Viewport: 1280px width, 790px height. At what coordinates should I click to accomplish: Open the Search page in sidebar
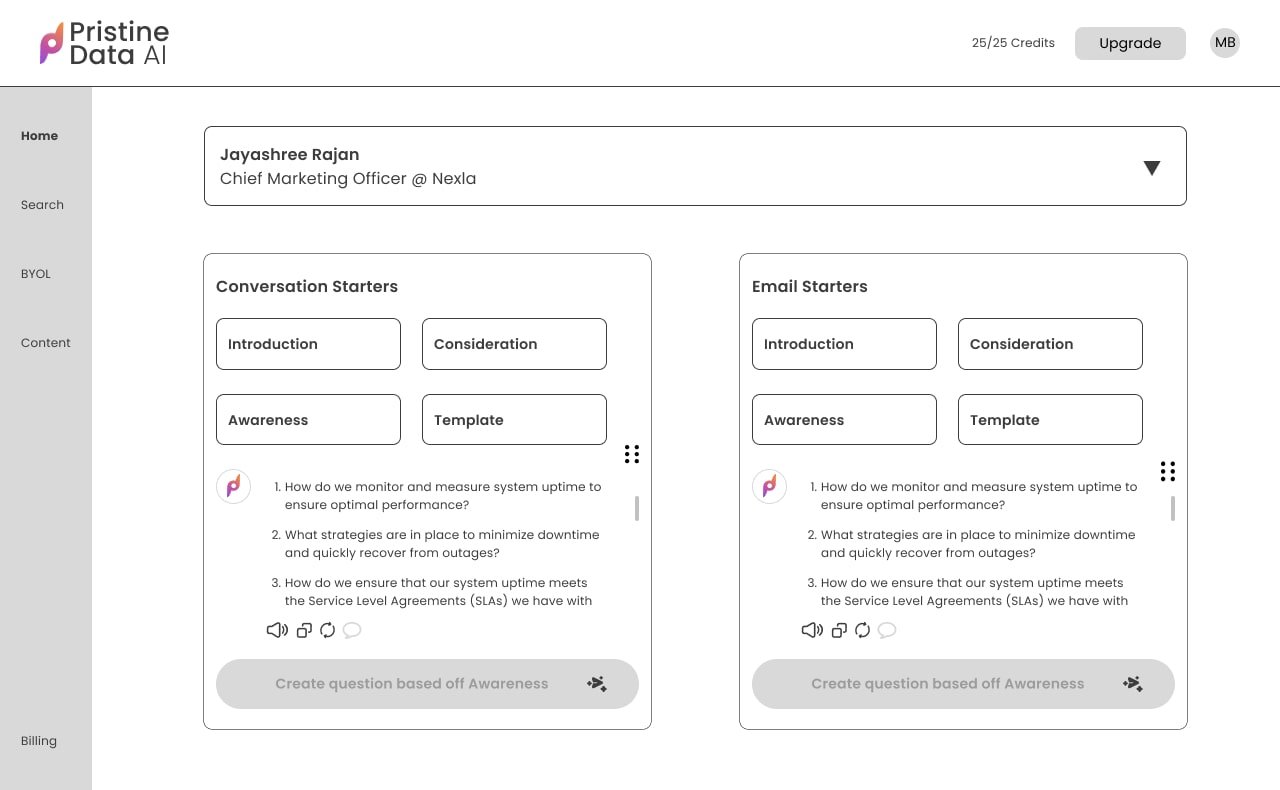pos(42,205)
